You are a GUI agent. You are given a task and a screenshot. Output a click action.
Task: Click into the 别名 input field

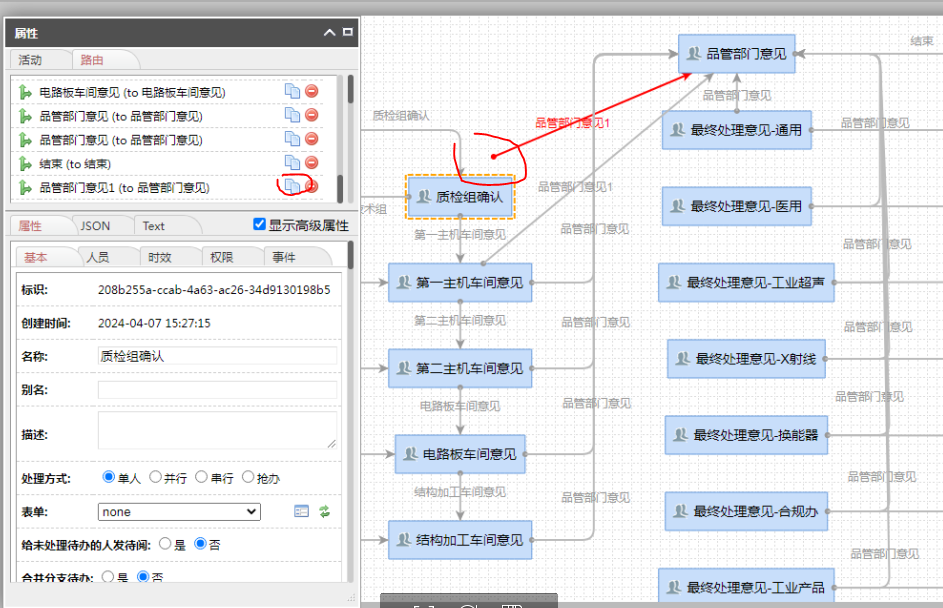(x=217, y=390)
